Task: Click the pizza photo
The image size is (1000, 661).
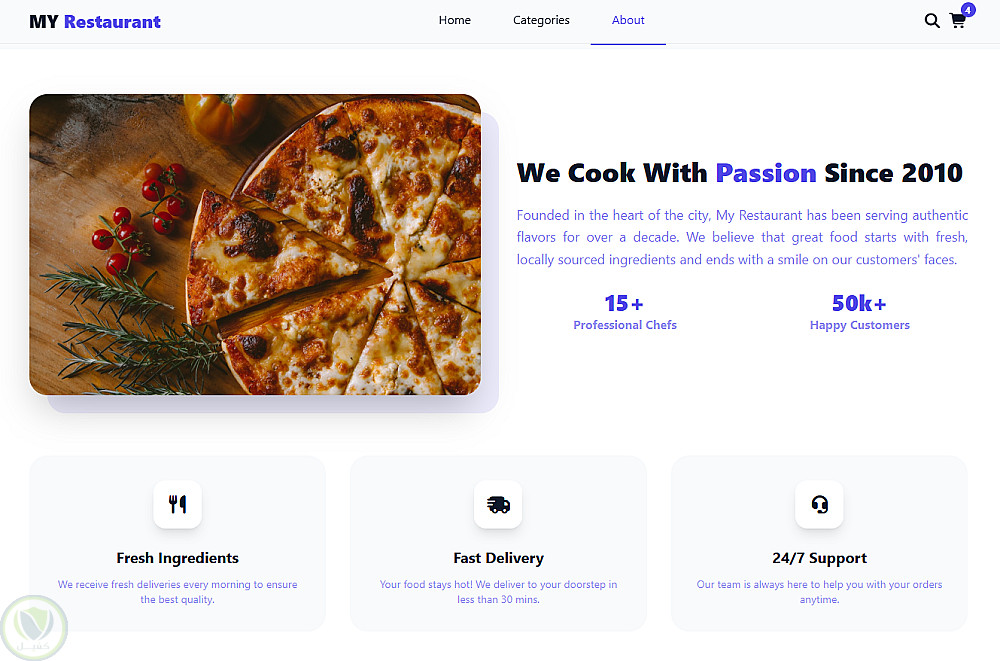Action: click(255, 245)
